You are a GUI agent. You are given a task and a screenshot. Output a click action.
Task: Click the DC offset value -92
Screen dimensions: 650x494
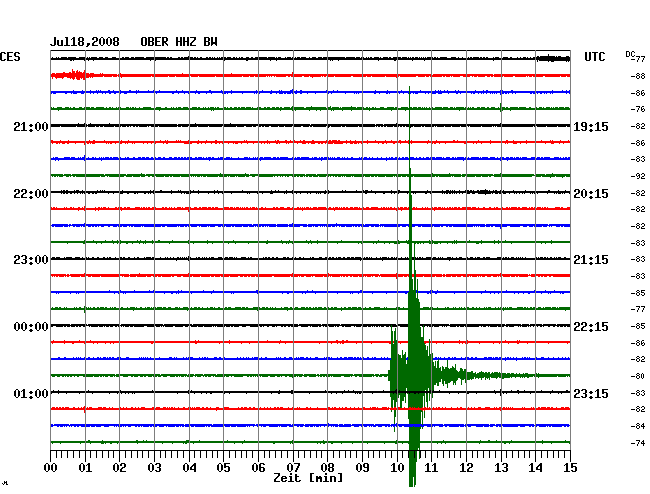(x=638, y=176)
